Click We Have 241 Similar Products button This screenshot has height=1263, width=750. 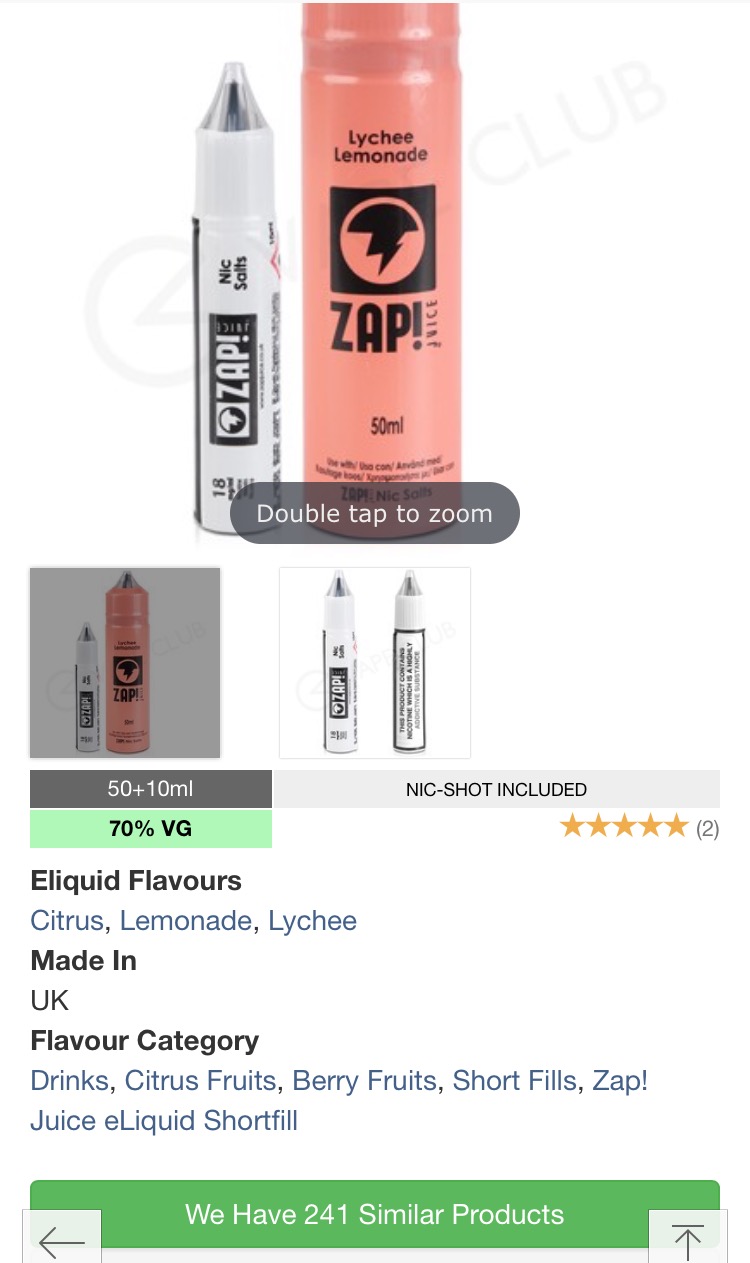point(375,1214)
